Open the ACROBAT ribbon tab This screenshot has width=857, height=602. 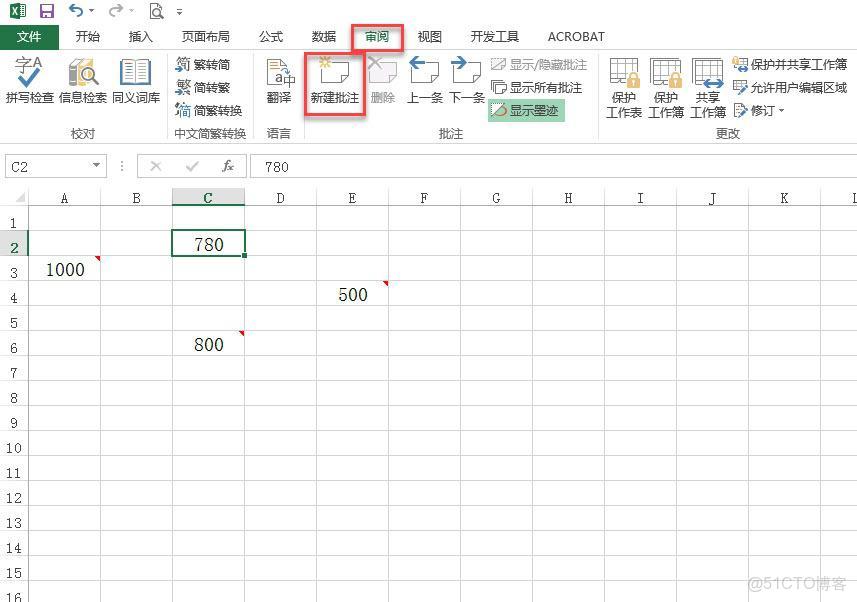(575, 36)
